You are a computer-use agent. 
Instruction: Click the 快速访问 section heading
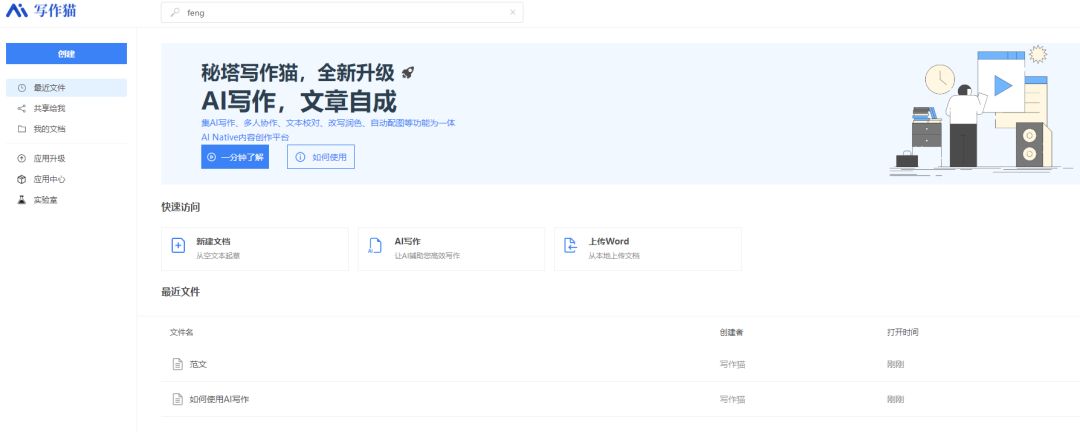pyautogui.click(x=180, y=207)
